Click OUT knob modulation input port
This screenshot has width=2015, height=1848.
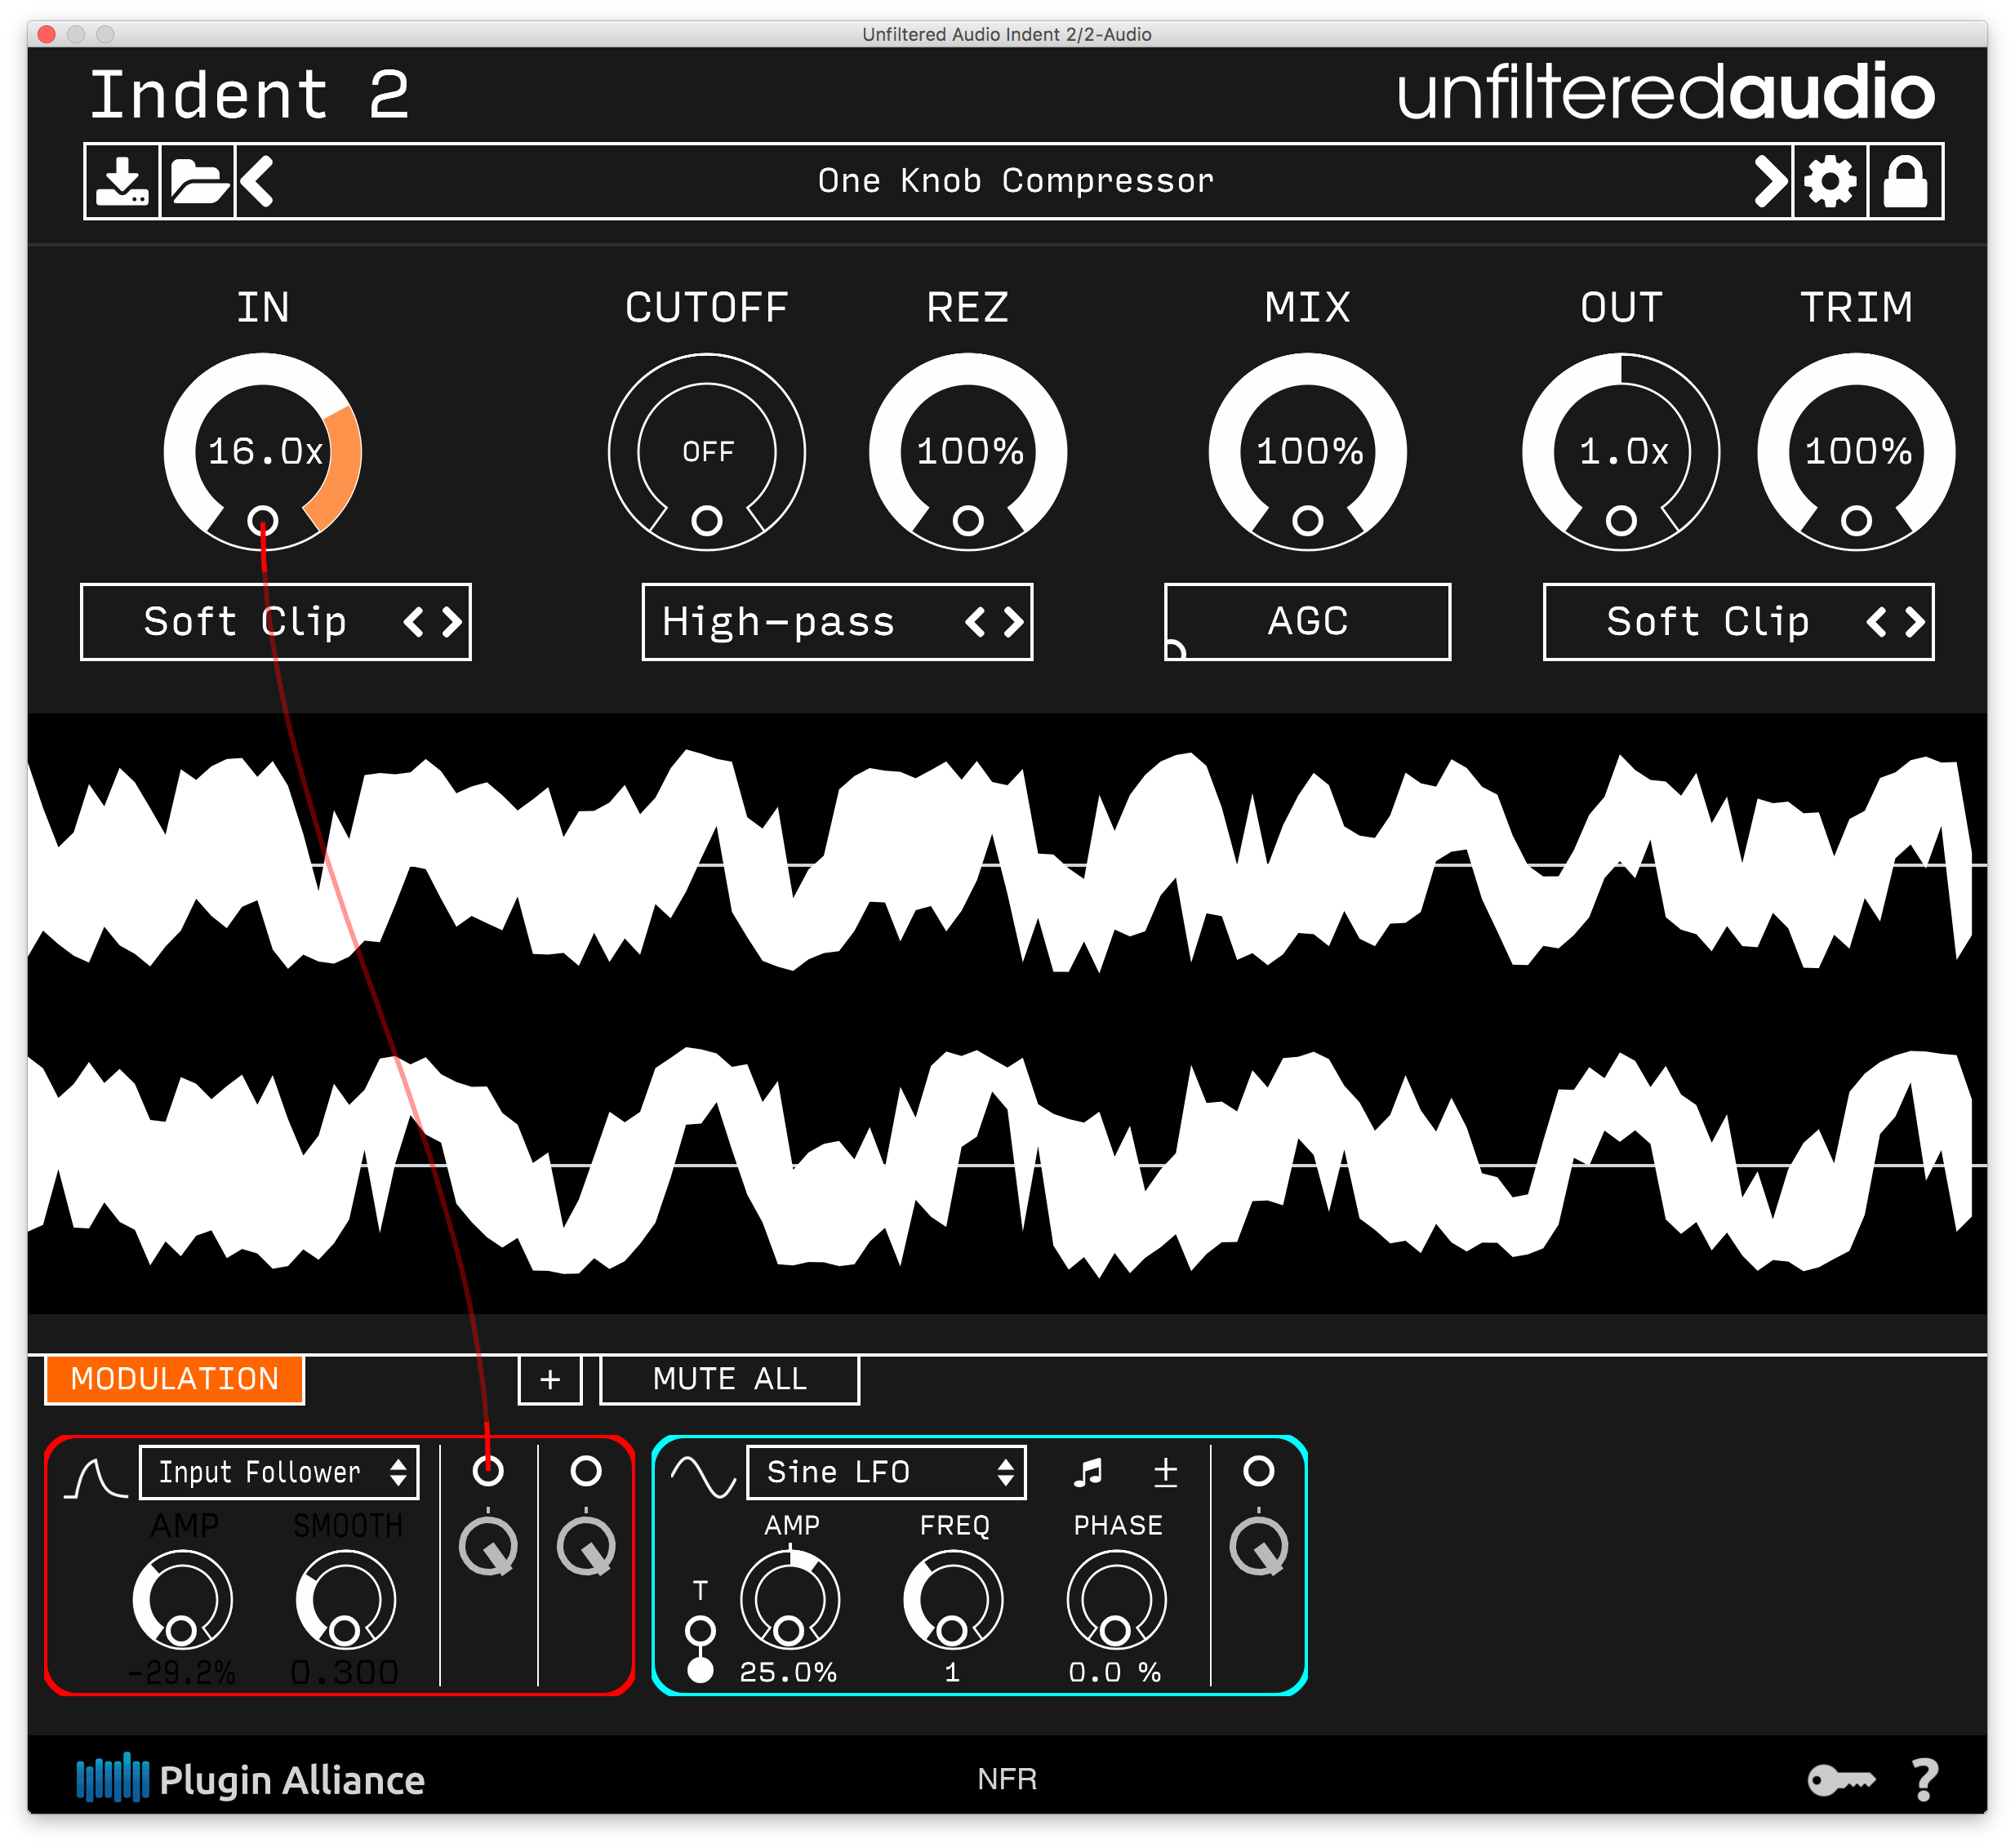click(1621, 520)
